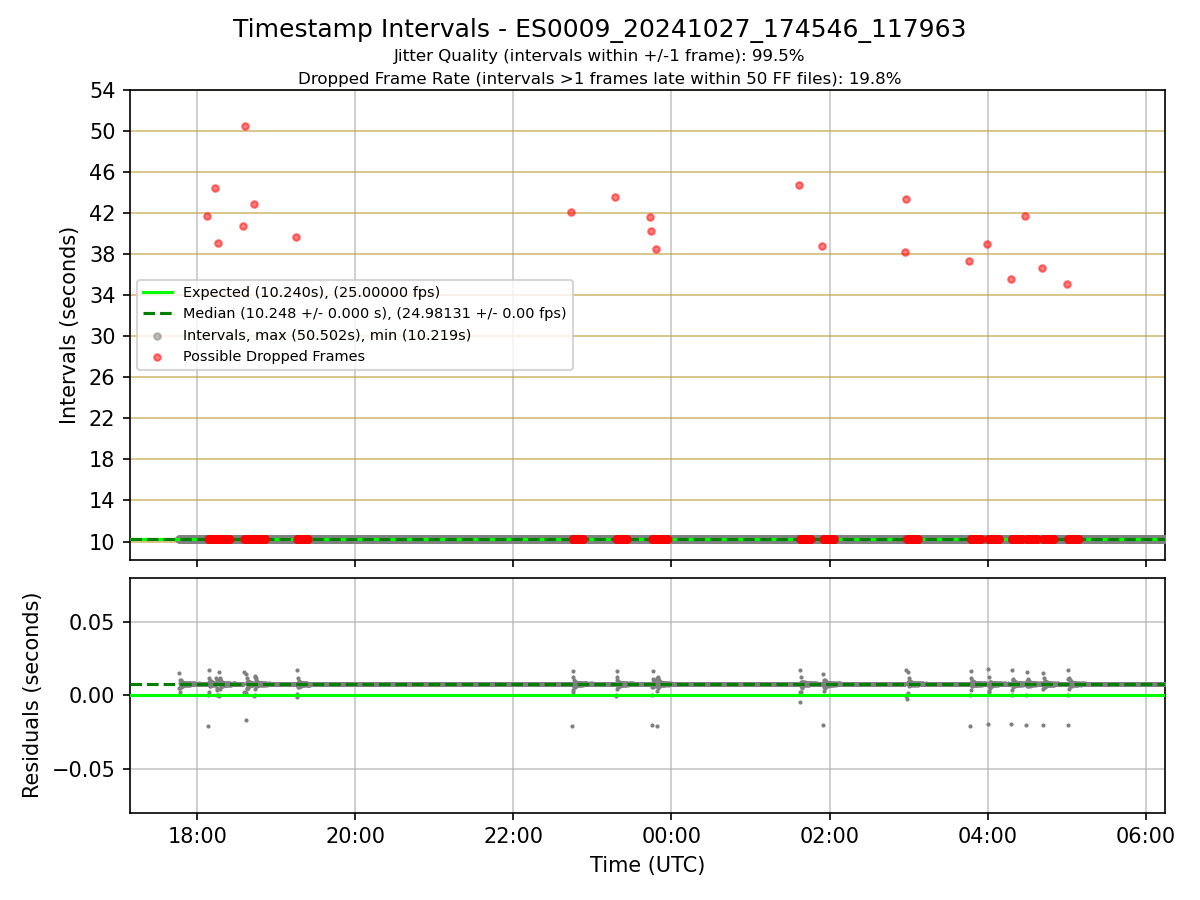This screenshot has height=900, width=1200.
Task: Click the Intervals max/min legend entry
Action: coord(327,335)
